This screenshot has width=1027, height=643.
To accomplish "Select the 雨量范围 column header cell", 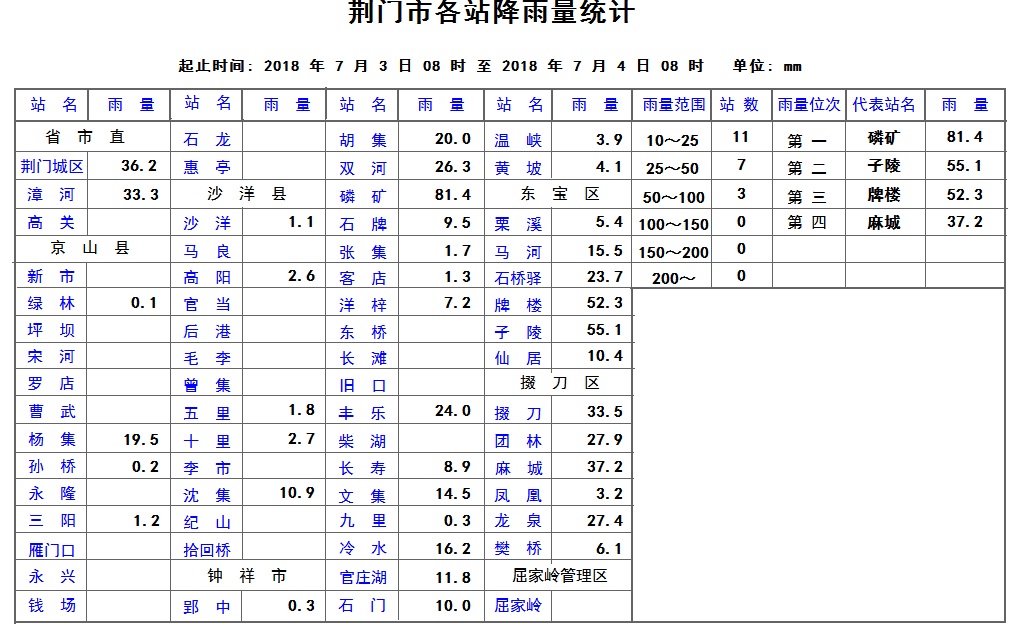I will point(673,105).
